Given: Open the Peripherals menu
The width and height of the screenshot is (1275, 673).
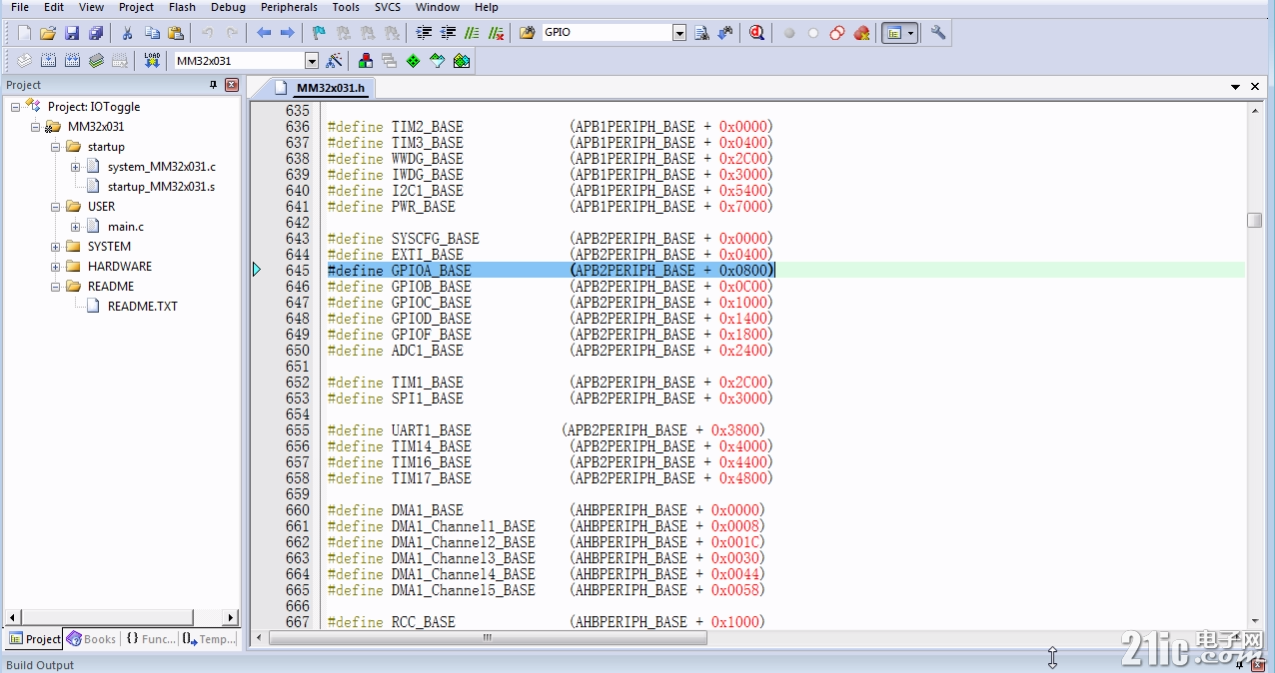Looking at the screenshot, I should 289,7.
